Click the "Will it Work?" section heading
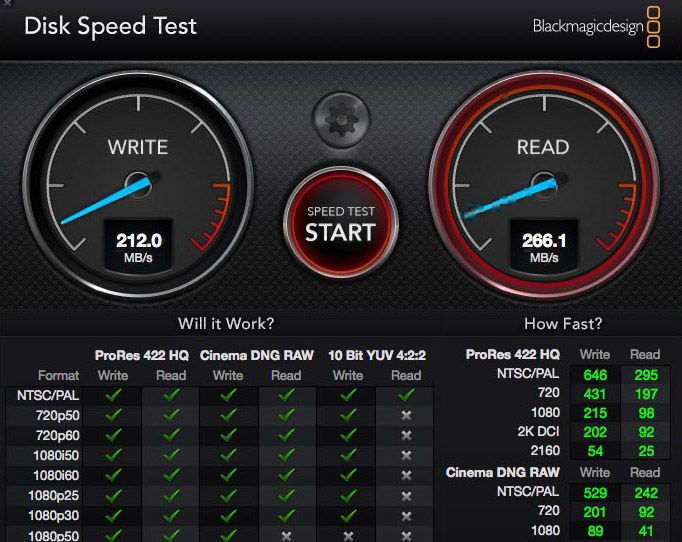682x542 pixels. pyautogui.click(x=226, y=323)
